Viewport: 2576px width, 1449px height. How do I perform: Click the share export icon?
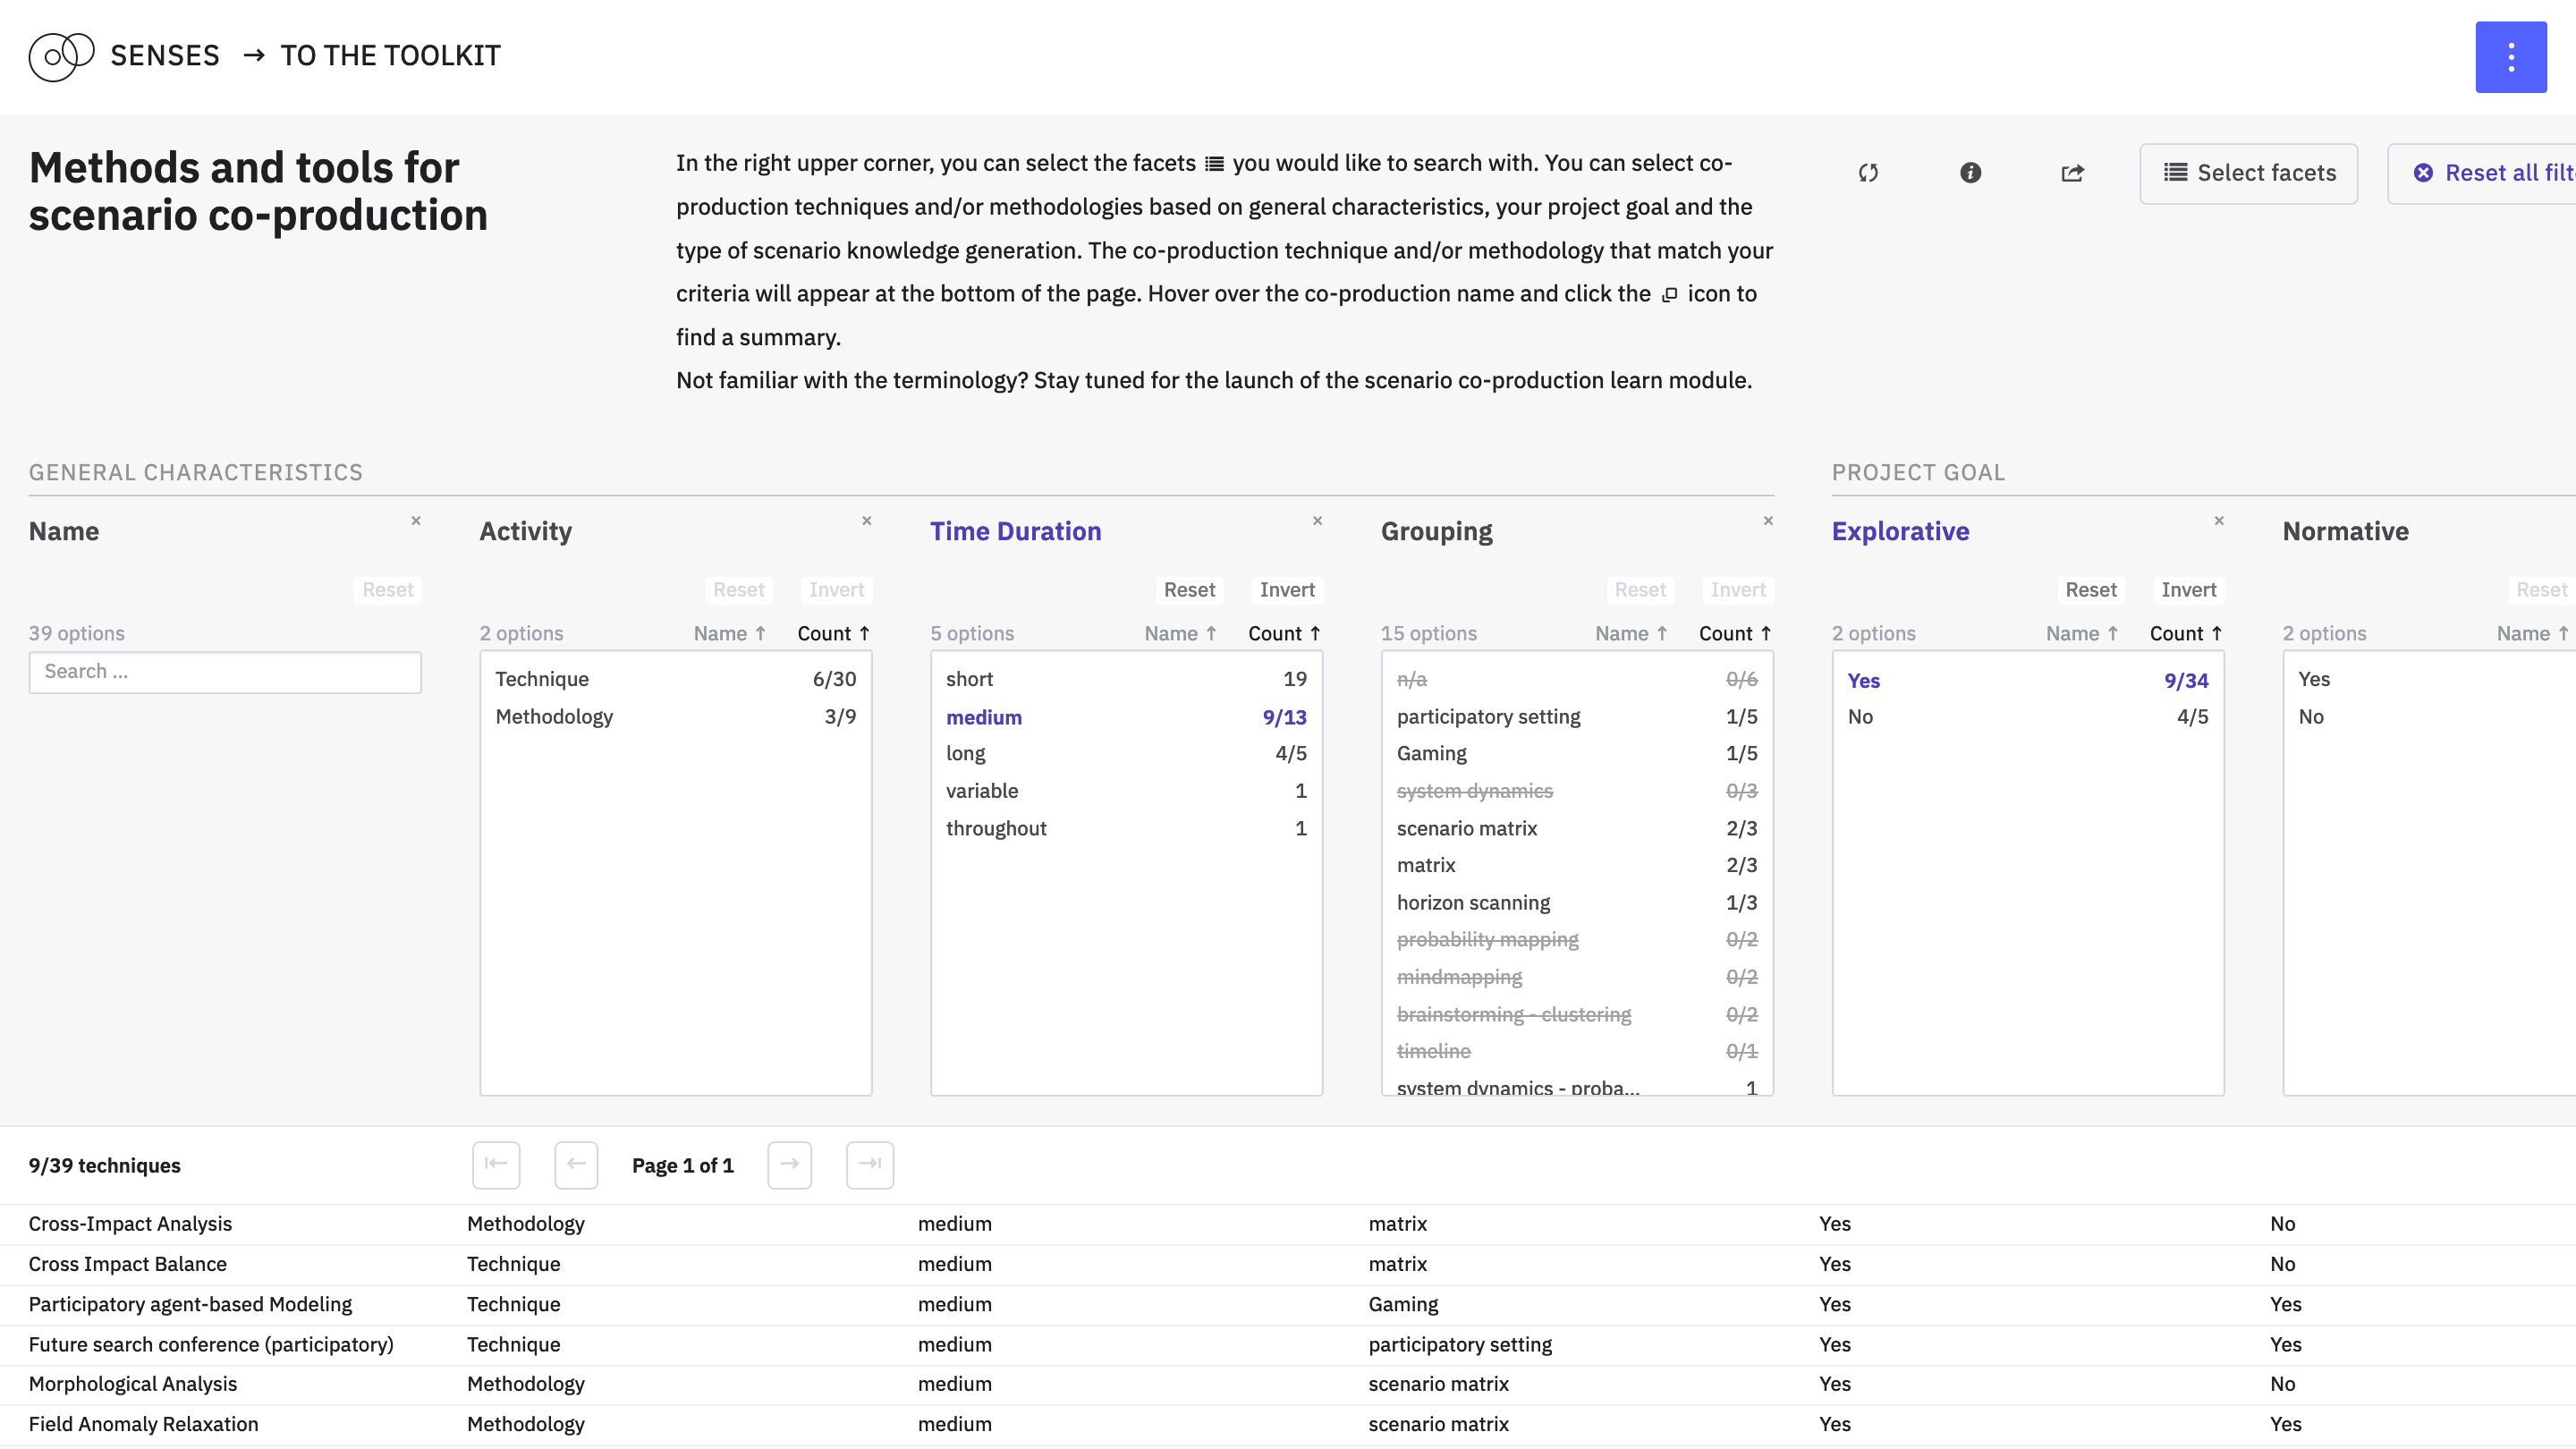point(2072,173)
